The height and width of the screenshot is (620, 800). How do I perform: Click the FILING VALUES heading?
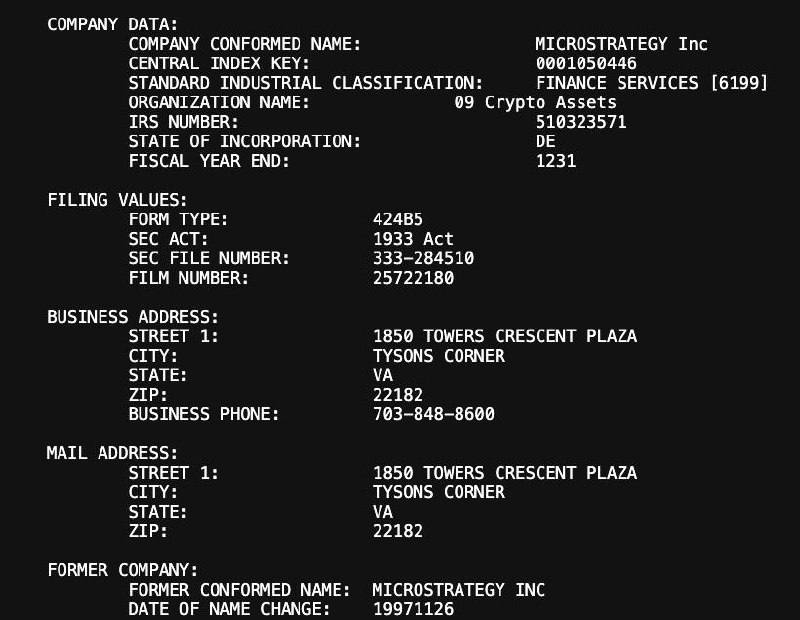tap(117, 200)
